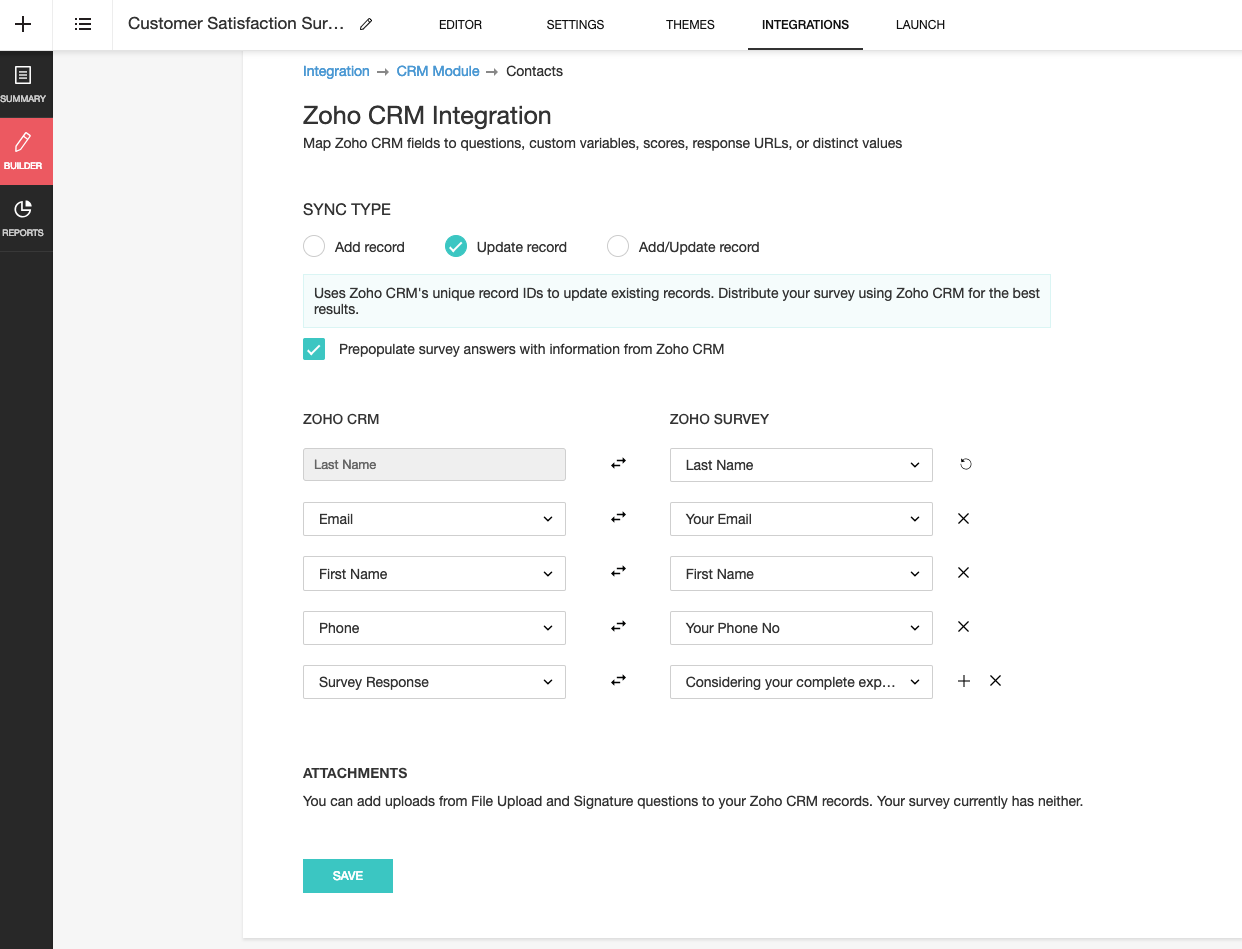
Task: Switch to the Launch tab
Action: point(920,25)
